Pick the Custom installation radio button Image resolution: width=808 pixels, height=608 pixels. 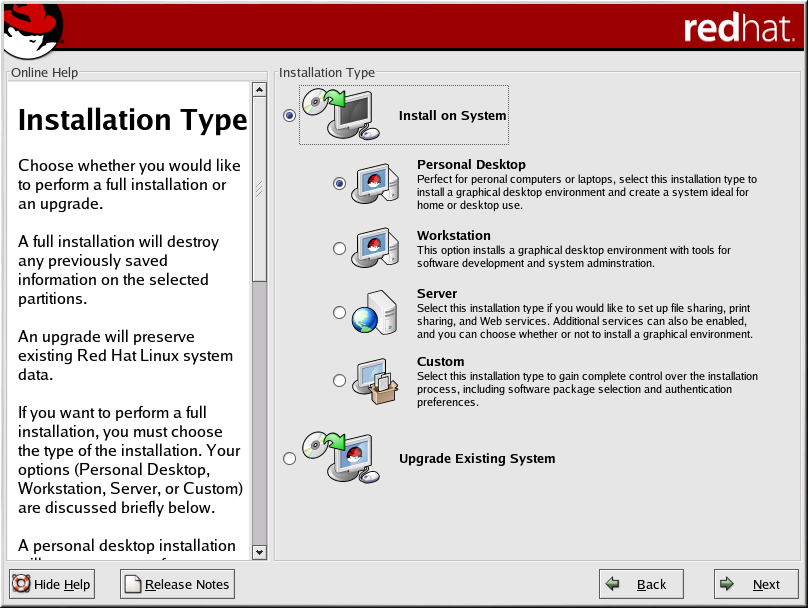click(340, 380)
